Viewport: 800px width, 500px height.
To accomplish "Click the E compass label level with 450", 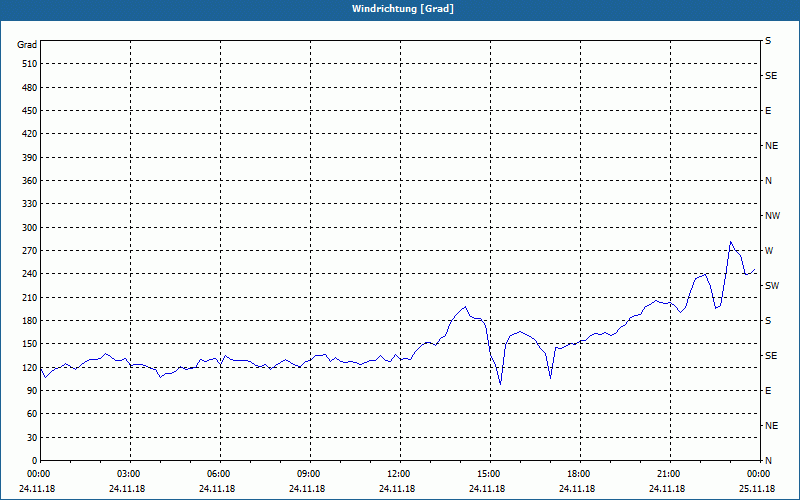I will pos(768,111).
